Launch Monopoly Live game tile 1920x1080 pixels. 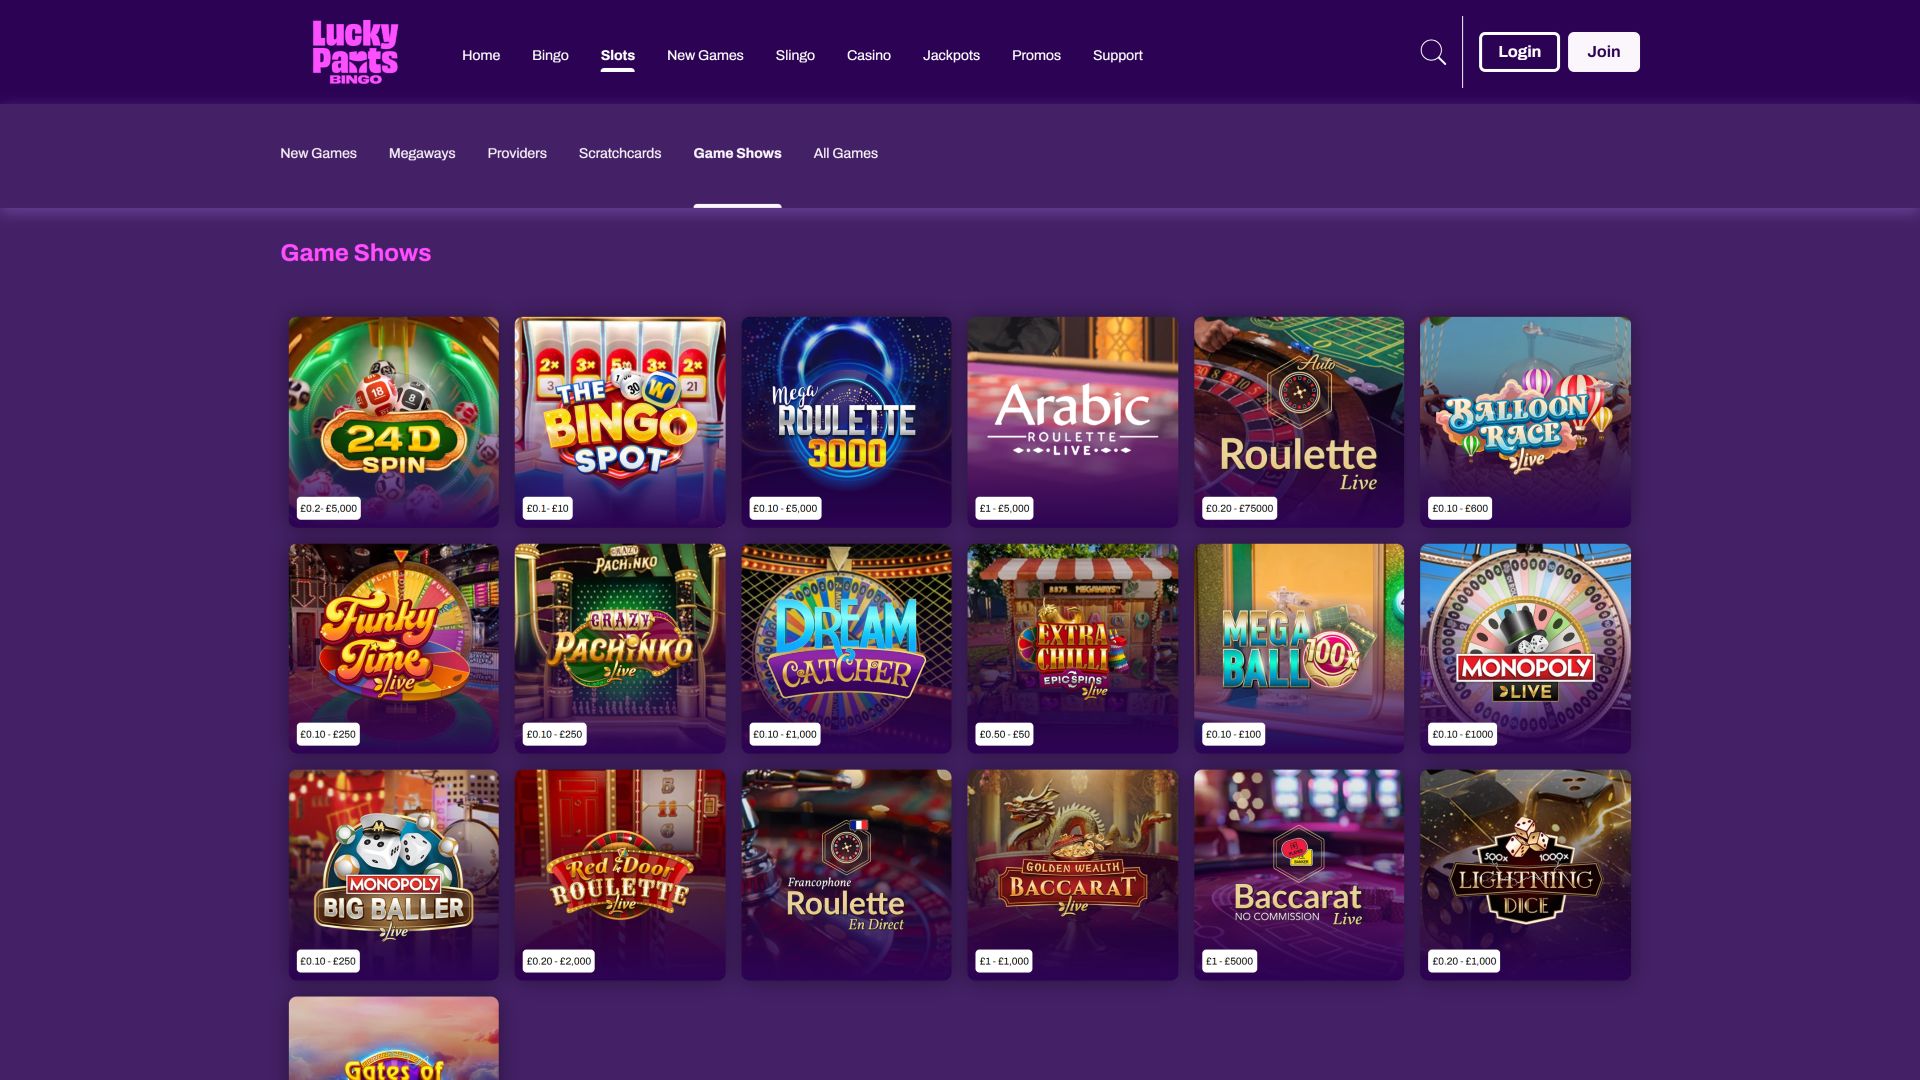pos(1525,648)
